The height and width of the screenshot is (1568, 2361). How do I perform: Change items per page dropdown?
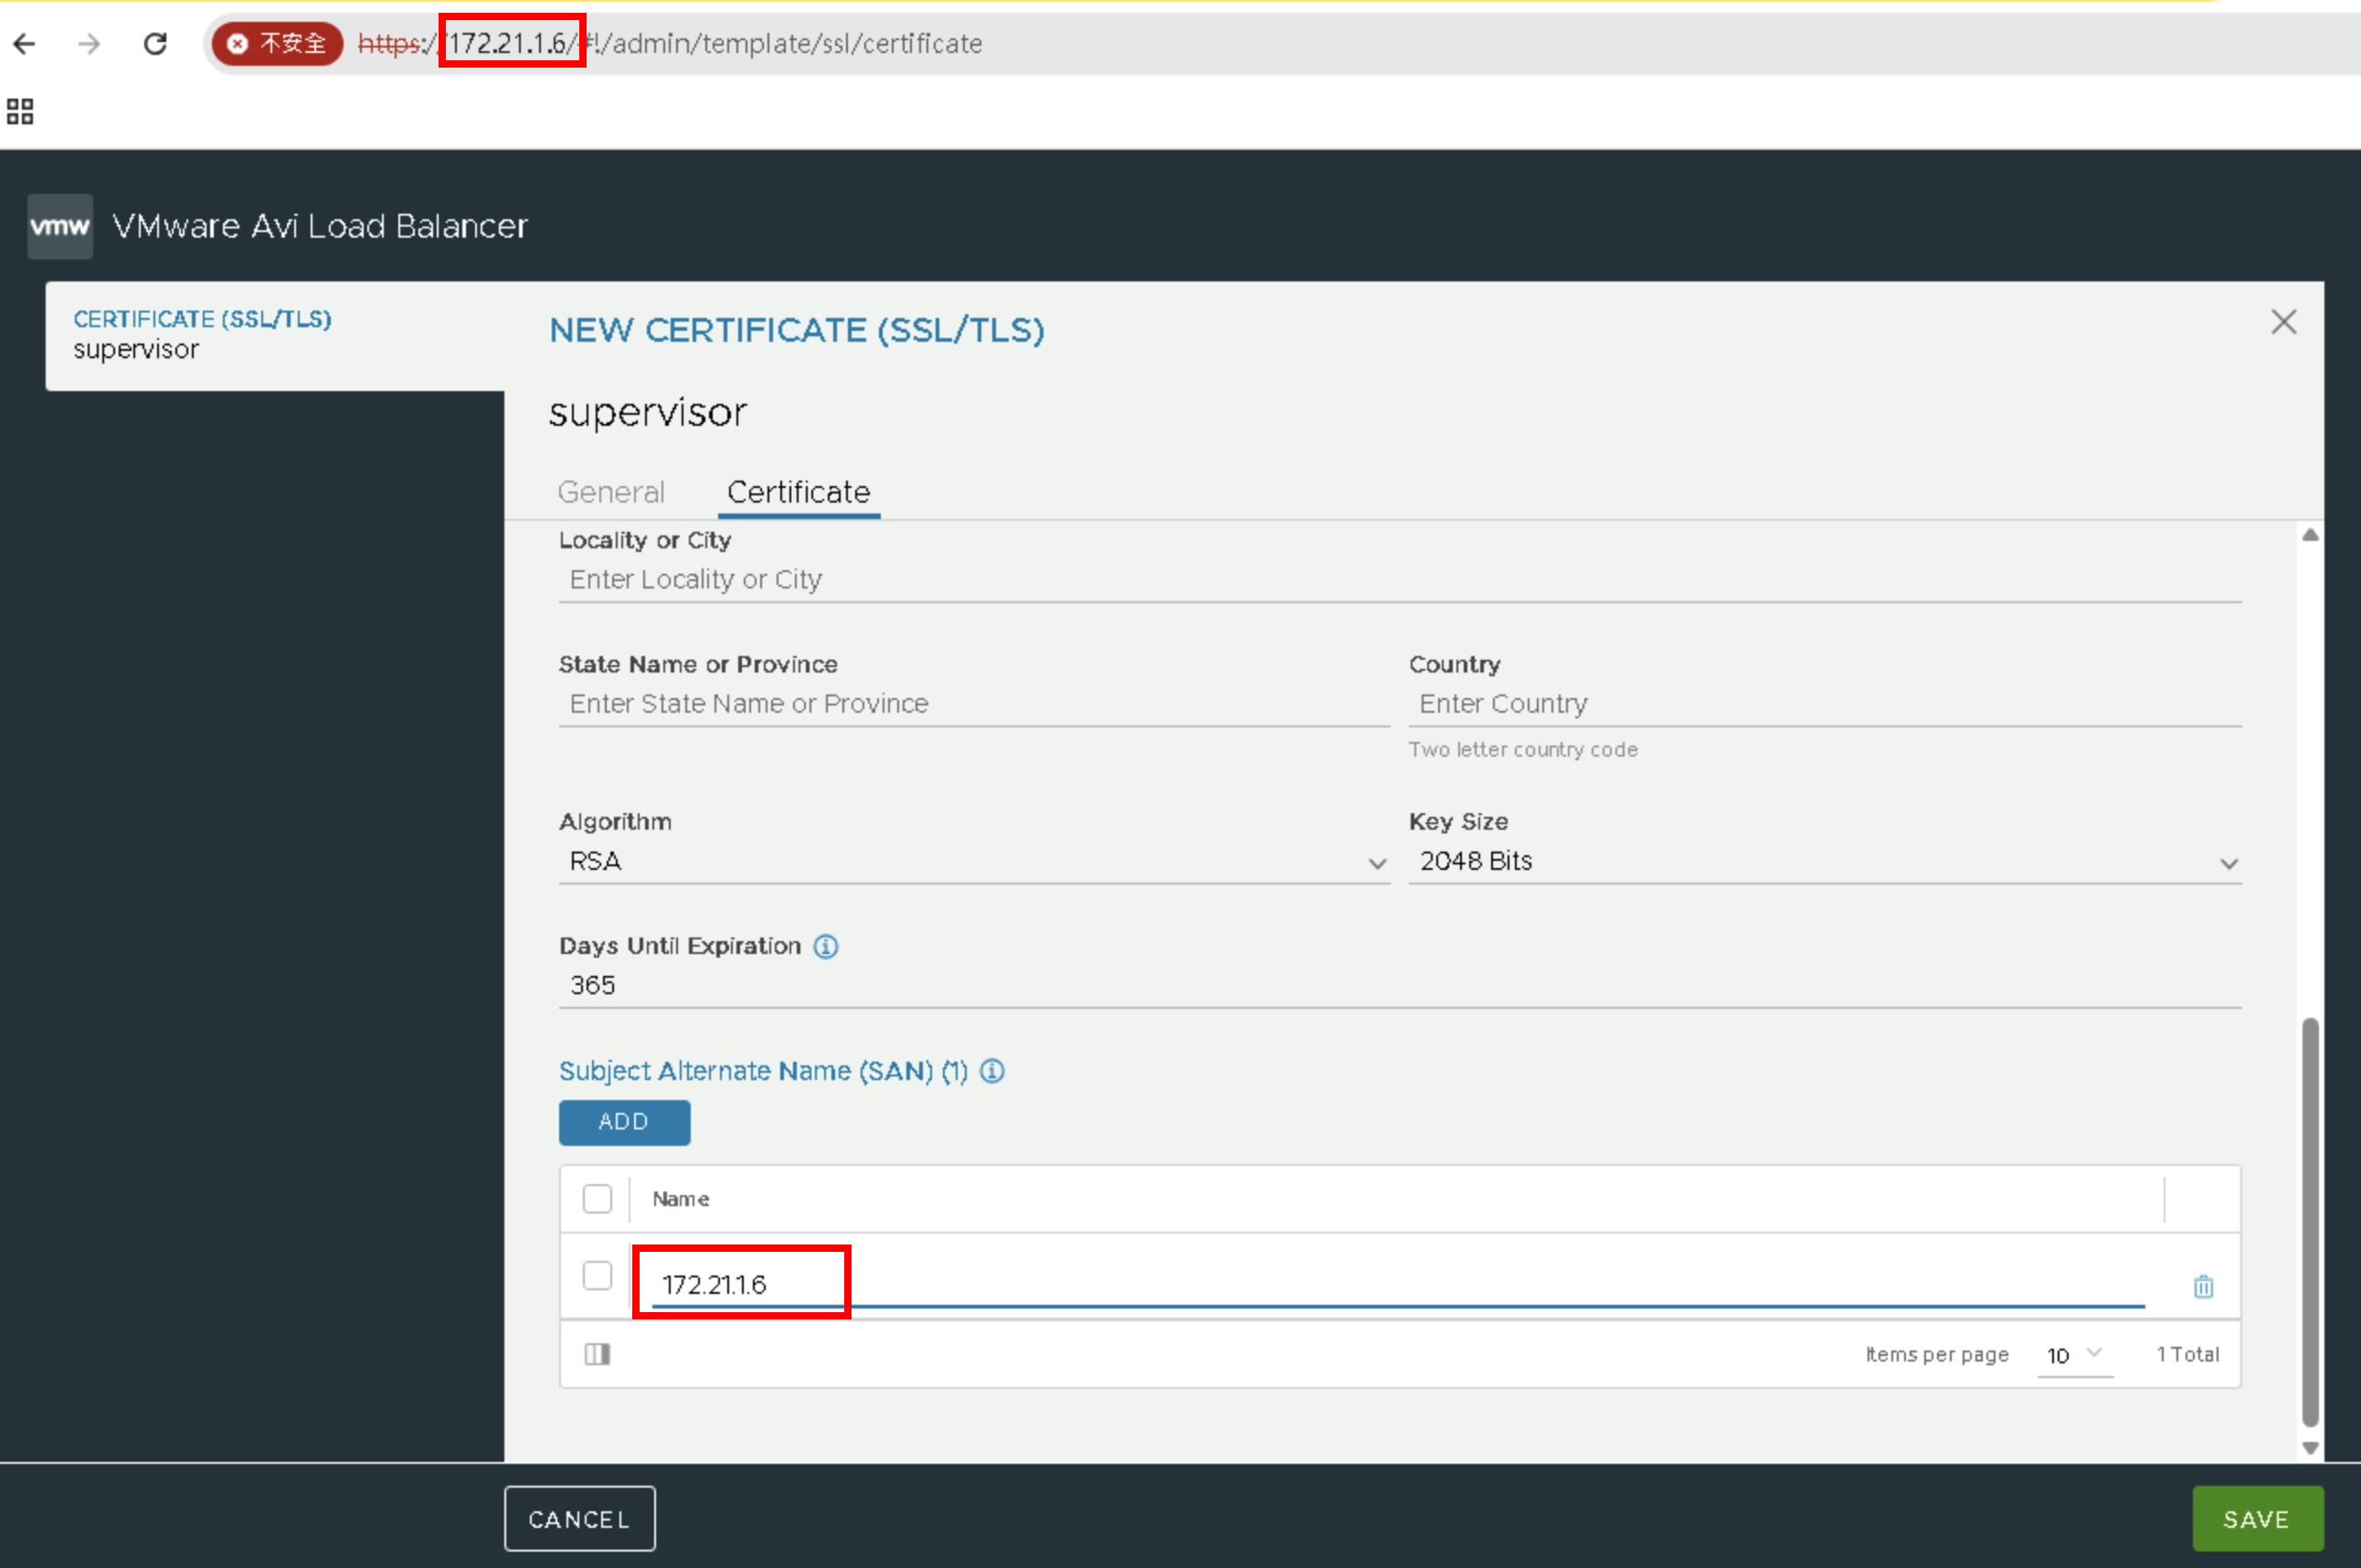(2075, 1355)
